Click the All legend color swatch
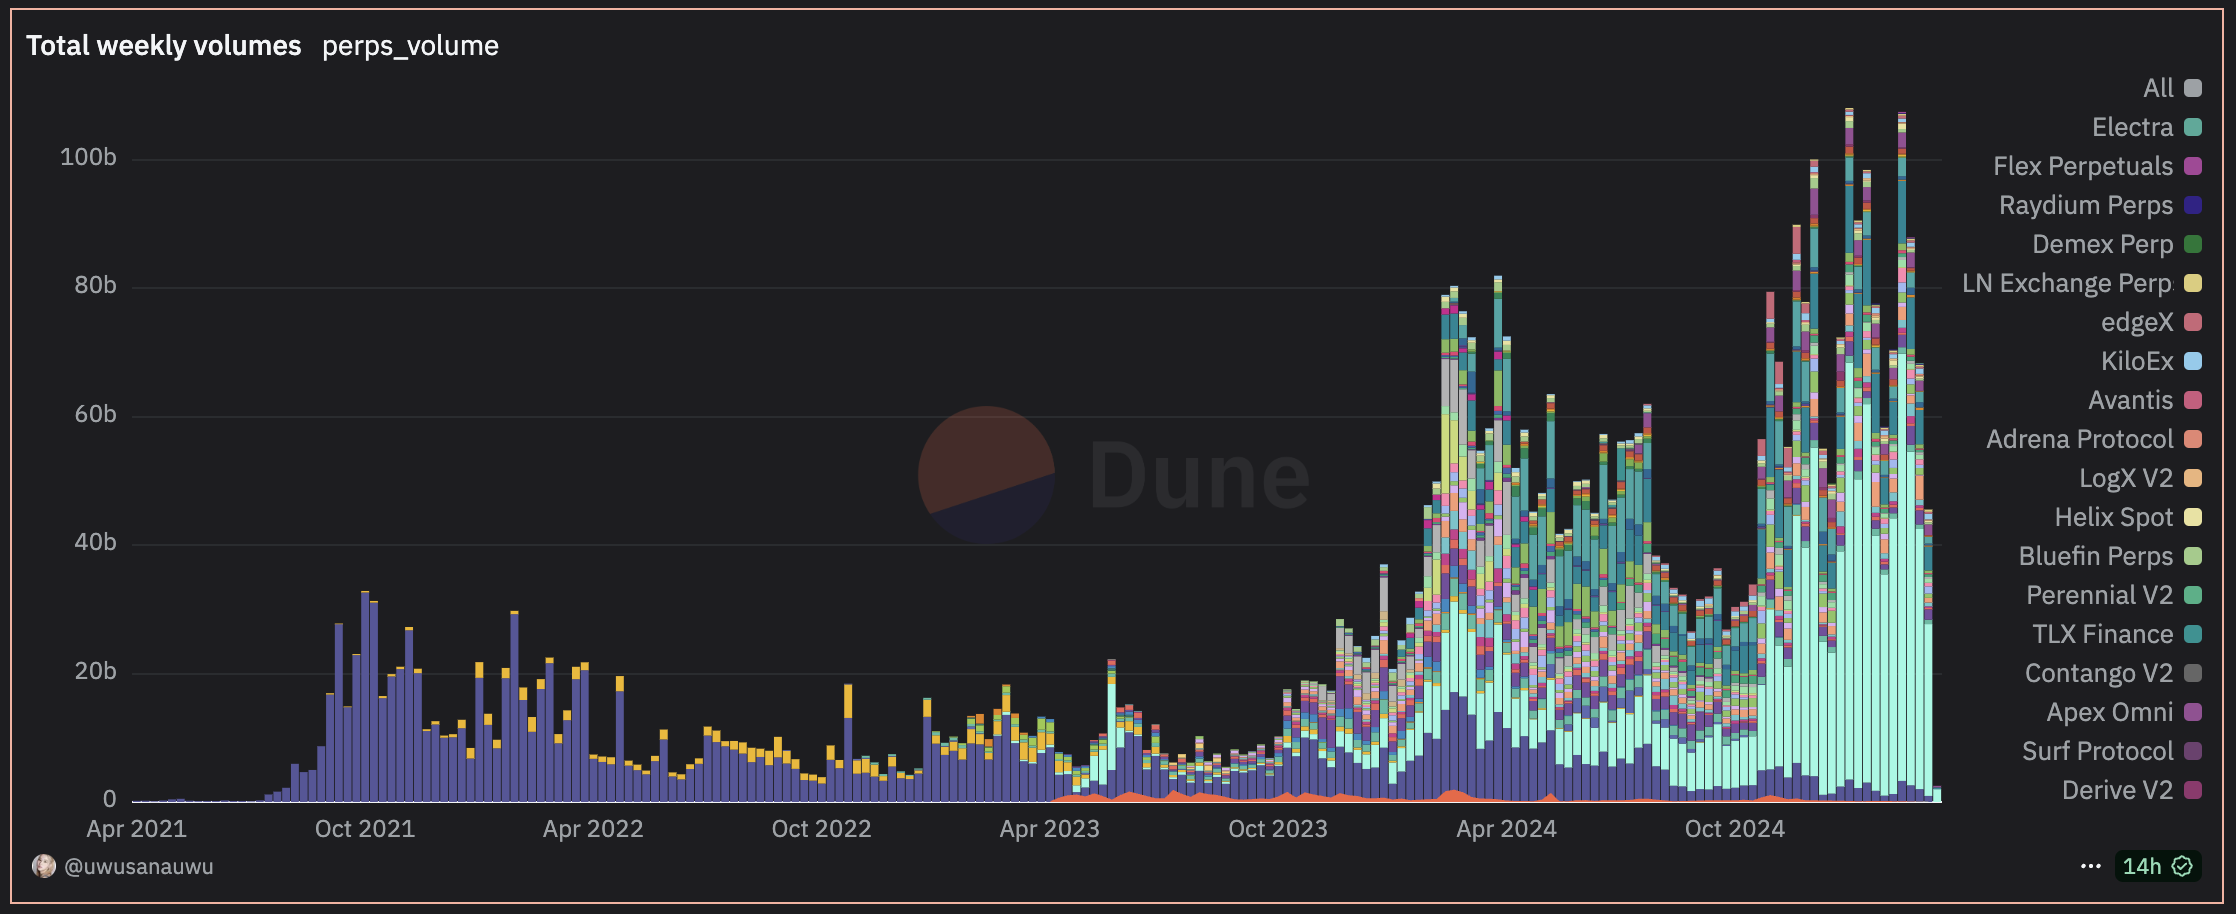Screen dimensions: 2236x914 pyautogui.click(x=2193, y=88)
